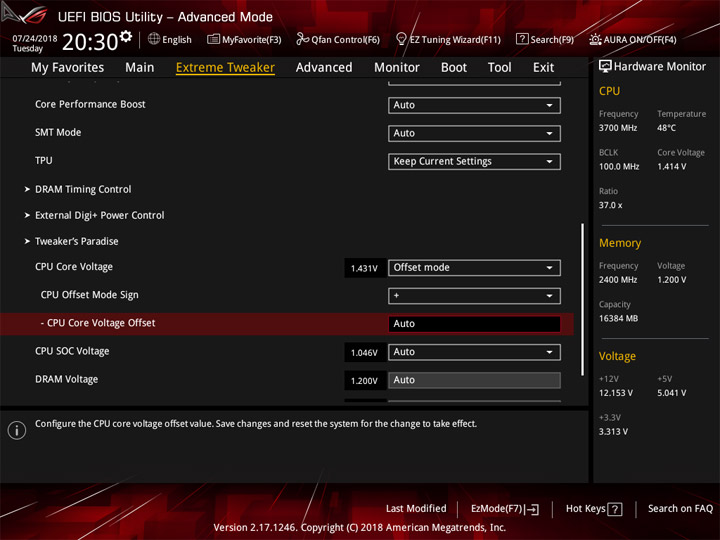Select the TPU setting label
This screenshot has height=540, width=720.
pyautogui.click(x=44, y=160)
